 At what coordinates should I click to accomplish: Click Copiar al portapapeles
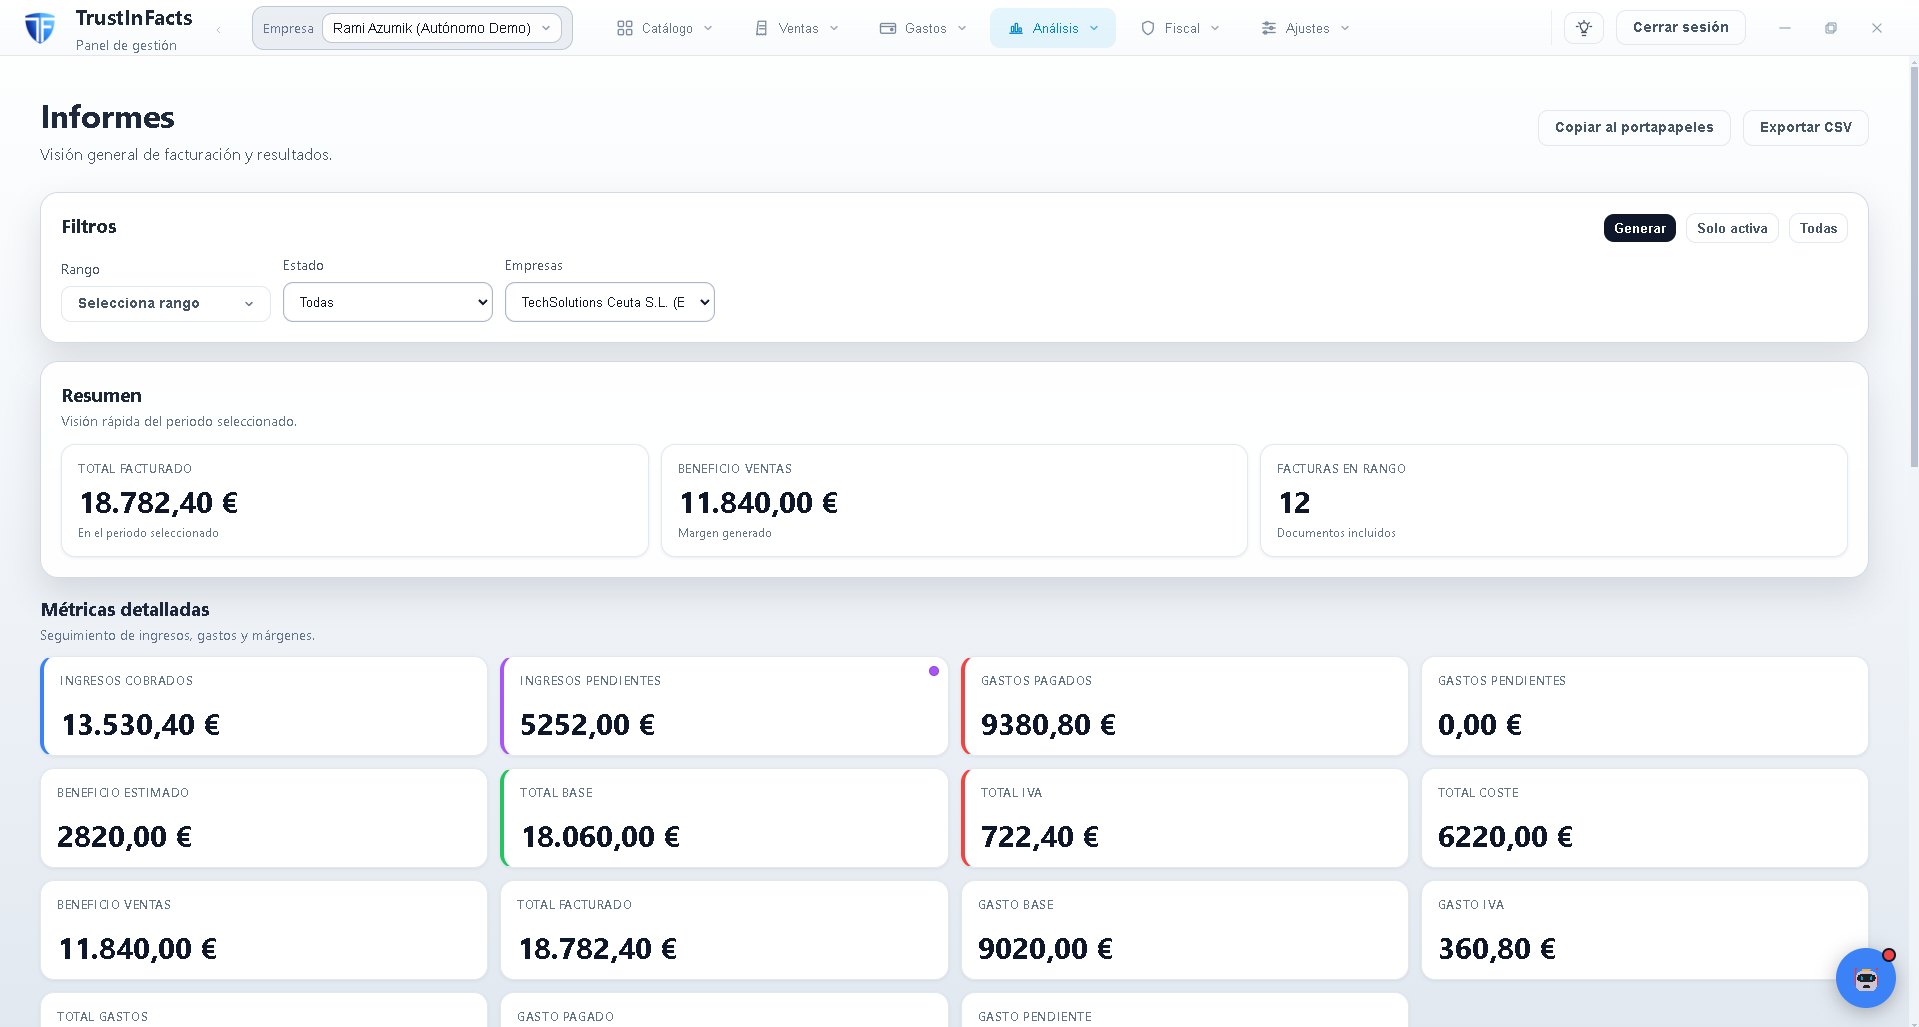tap(1634, 128)
